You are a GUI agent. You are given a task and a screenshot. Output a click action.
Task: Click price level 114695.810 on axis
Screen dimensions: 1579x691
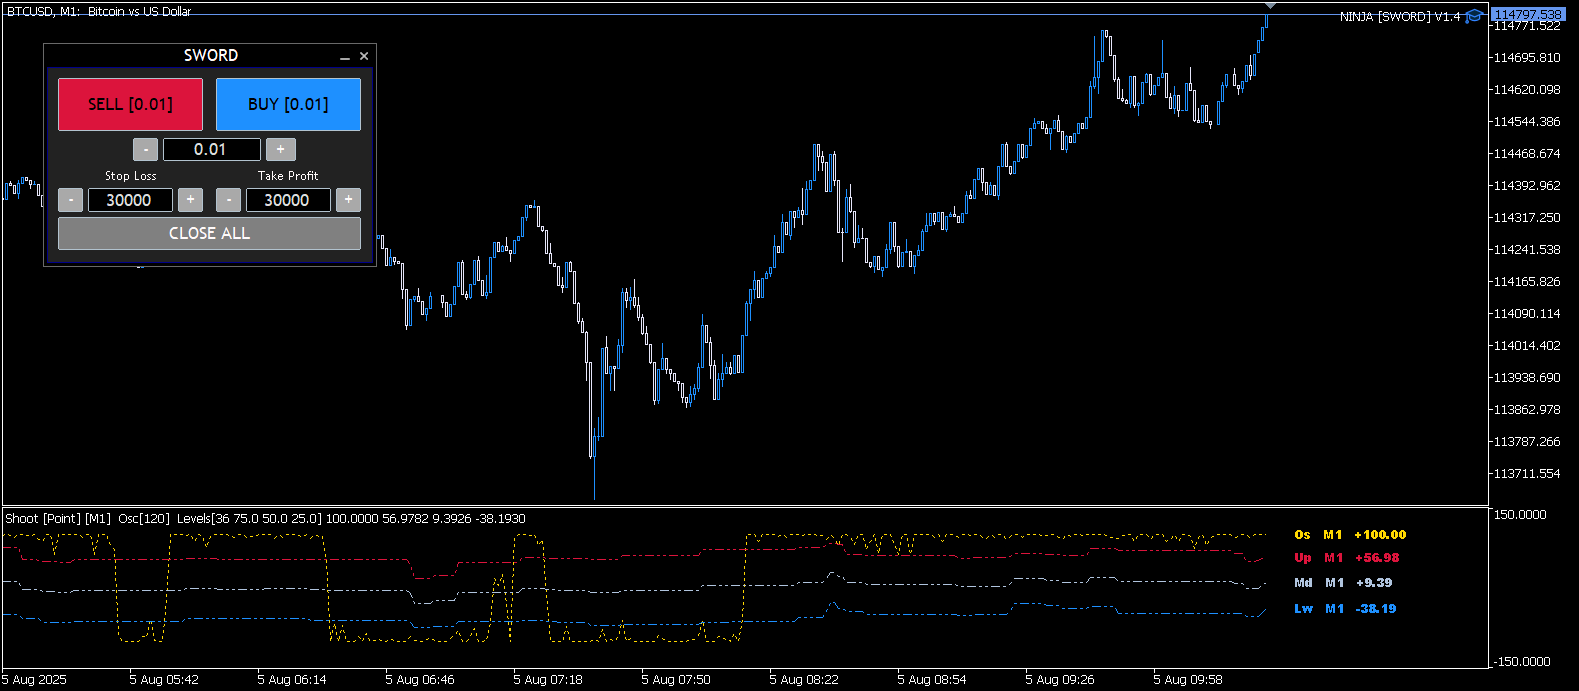pyautogui.click(x=1527, y=58)
